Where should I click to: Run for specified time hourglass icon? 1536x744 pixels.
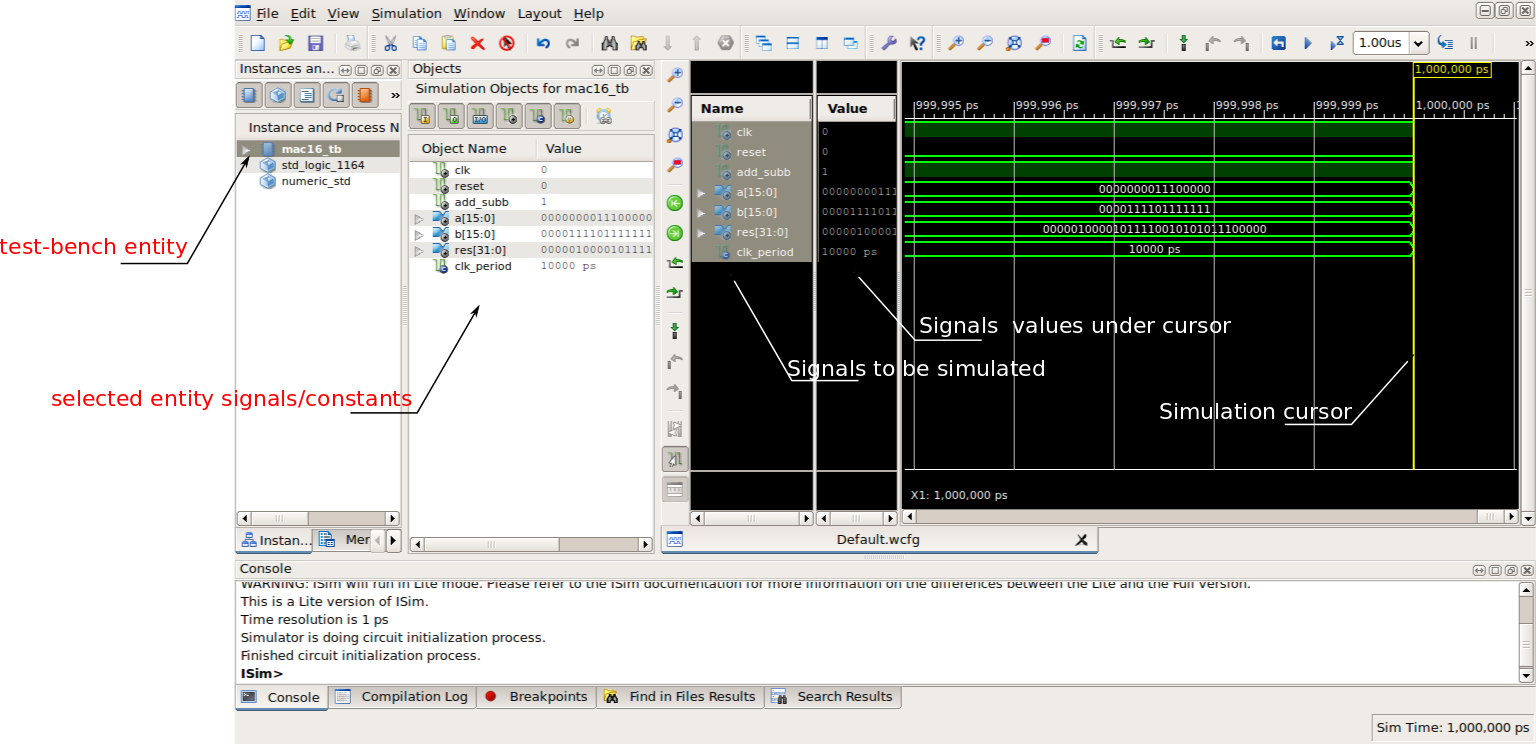1337,43
